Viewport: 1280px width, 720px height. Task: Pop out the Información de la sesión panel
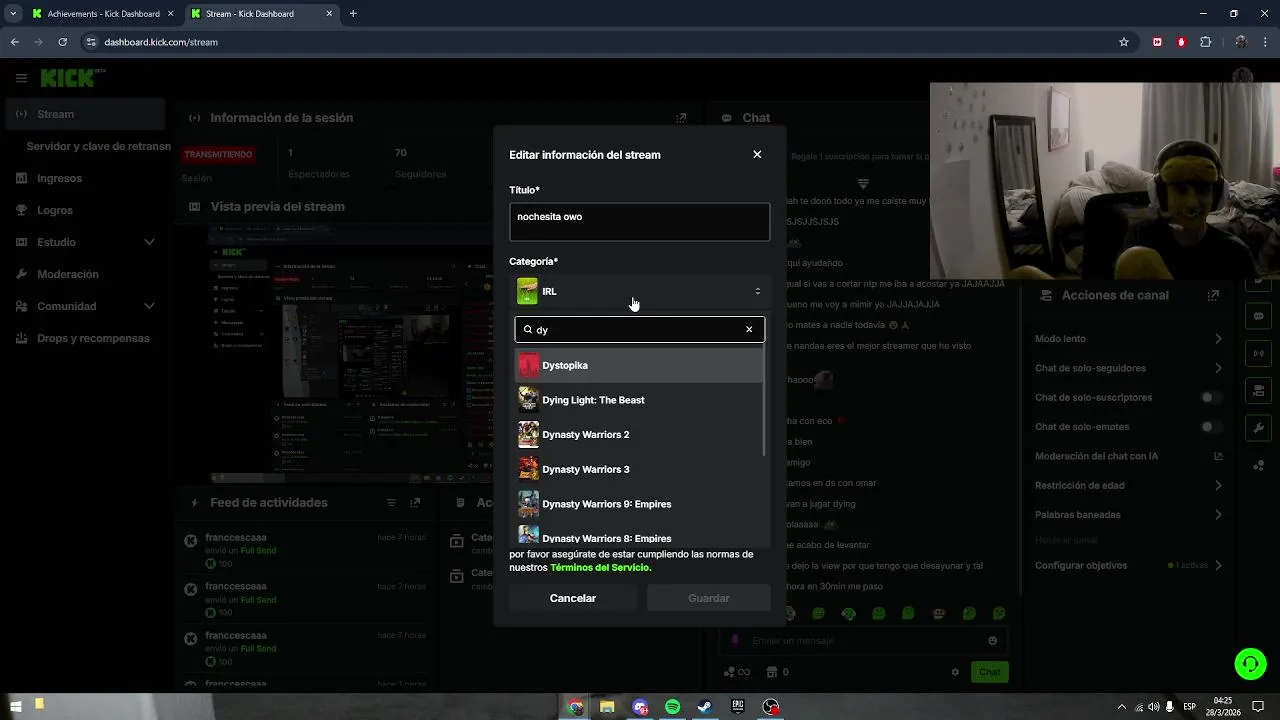(681, 118)
